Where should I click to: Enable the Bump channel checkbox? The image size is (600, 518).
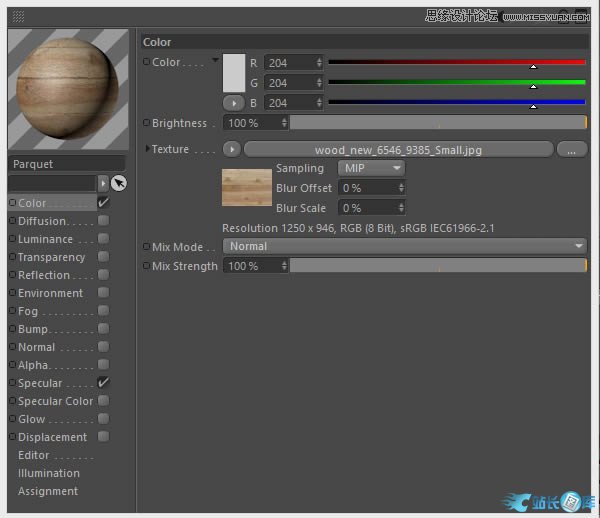pos(103,329)
